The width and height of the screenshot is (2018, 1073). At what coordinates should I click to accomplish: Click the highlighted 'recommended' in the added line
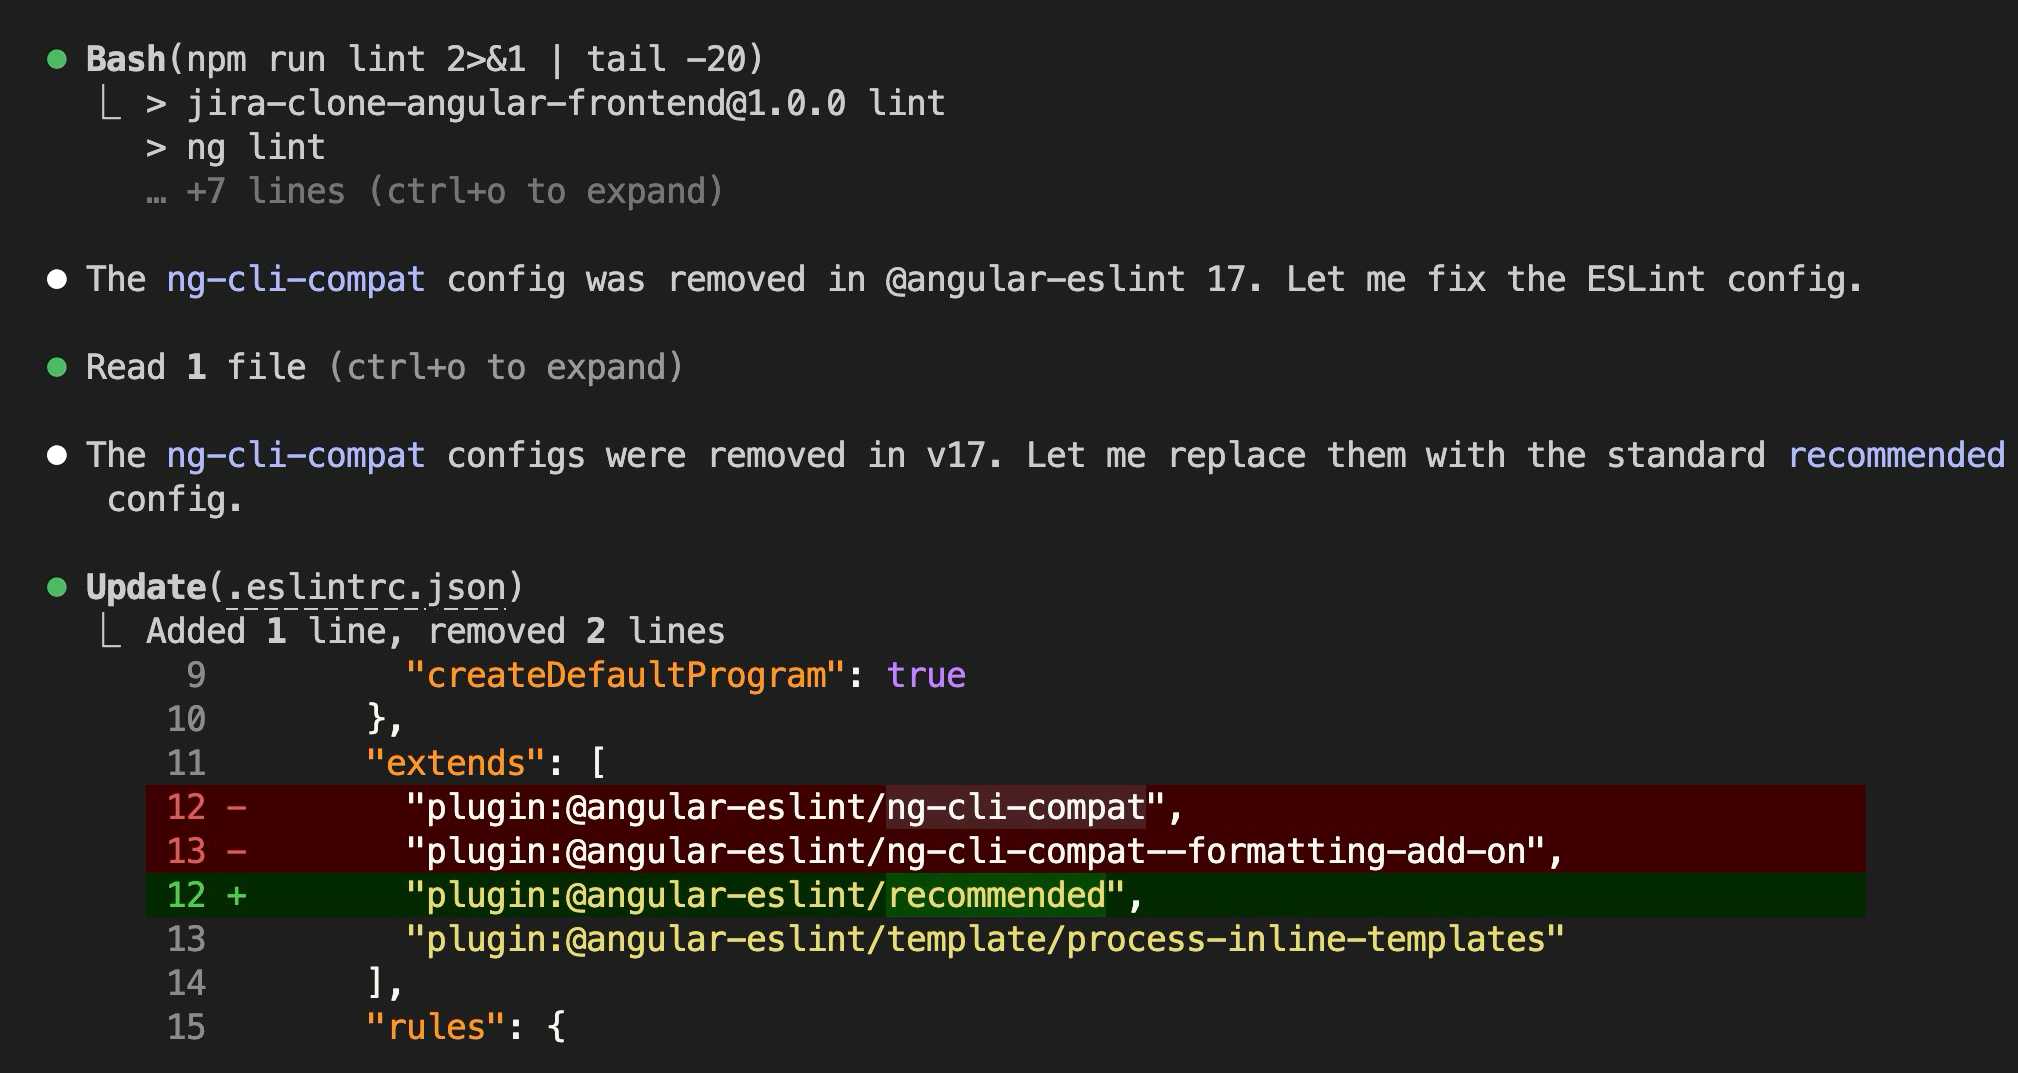coord(996,895)
